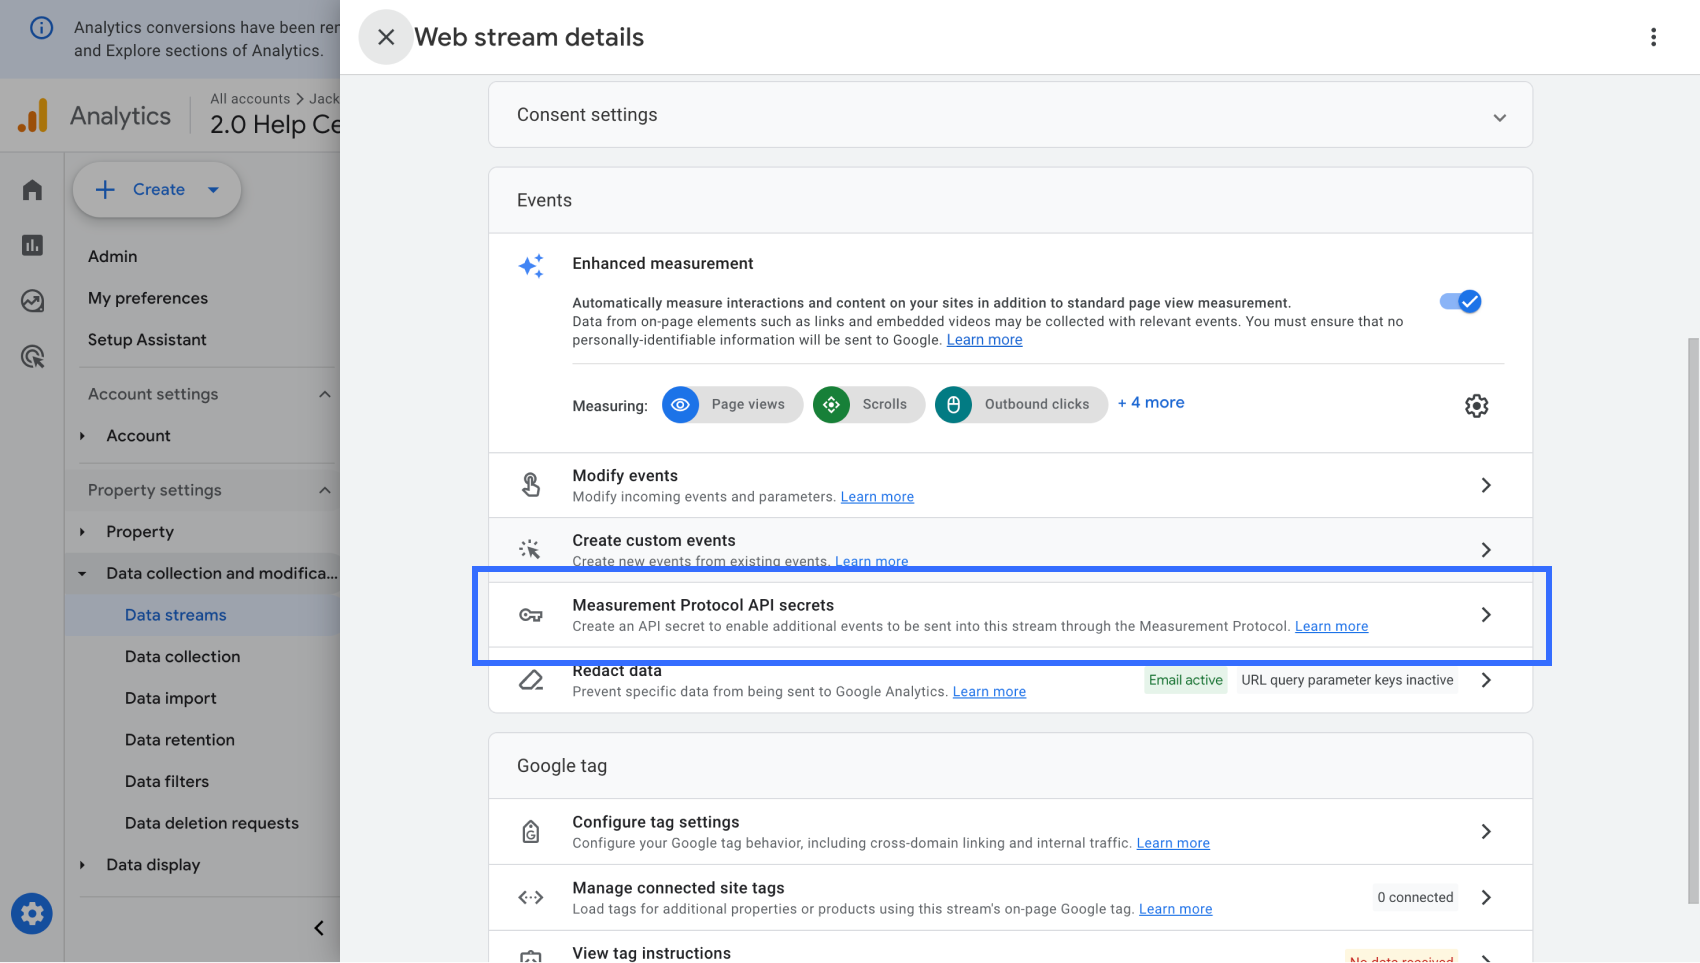The width and height of the screenshot is (1700, 963).
Task: Open Learn more link under Modify events
Action: 877,497
